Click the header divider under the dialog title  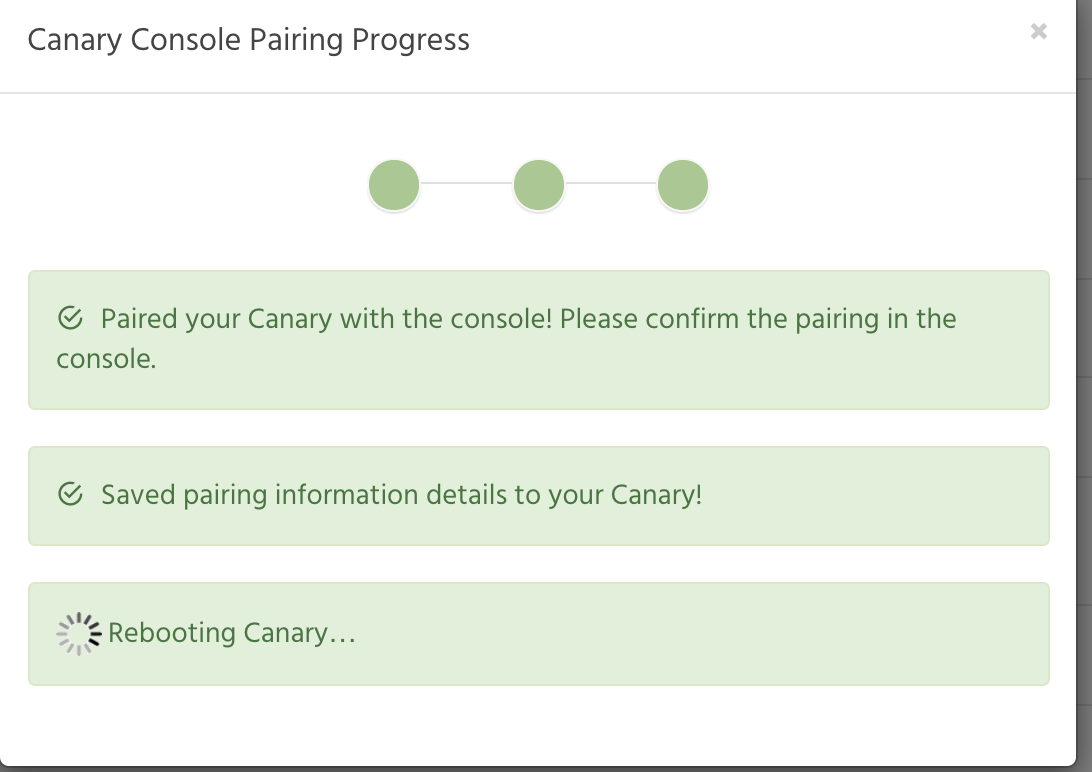pos(538,93)
